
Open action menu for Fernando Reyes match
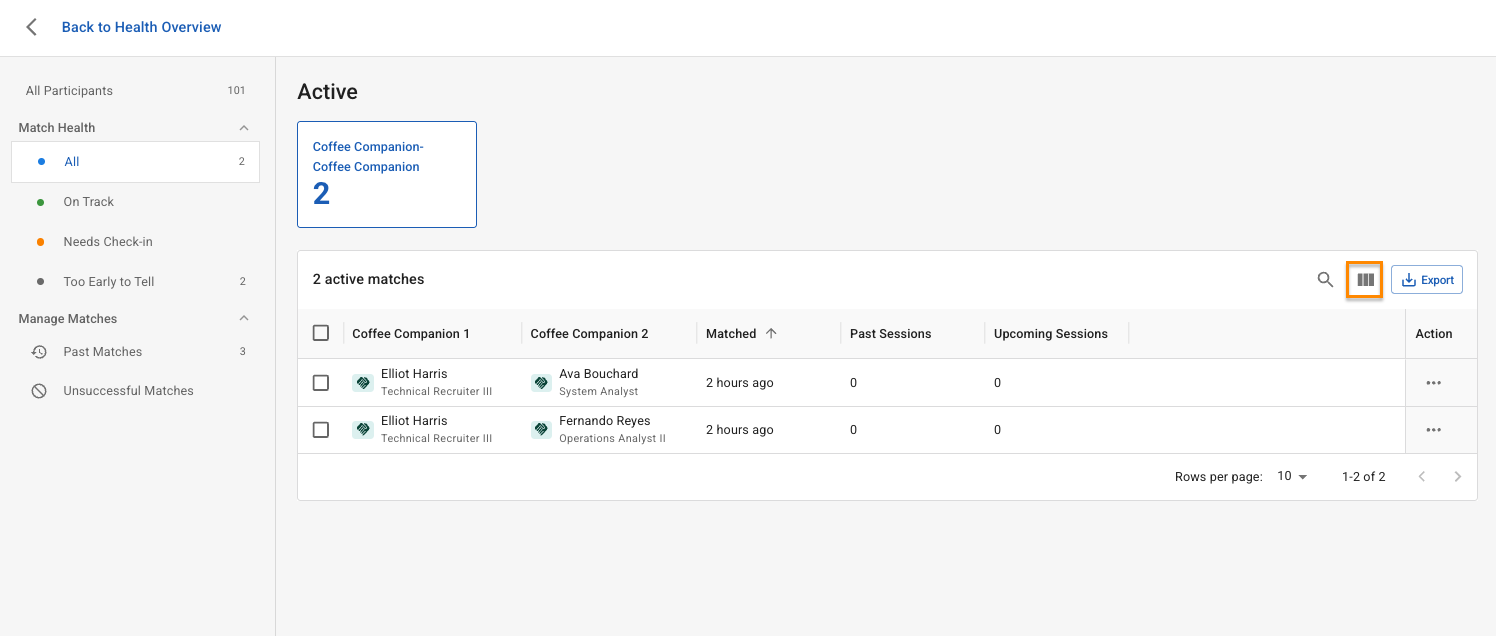click(x=1433, y=430)
